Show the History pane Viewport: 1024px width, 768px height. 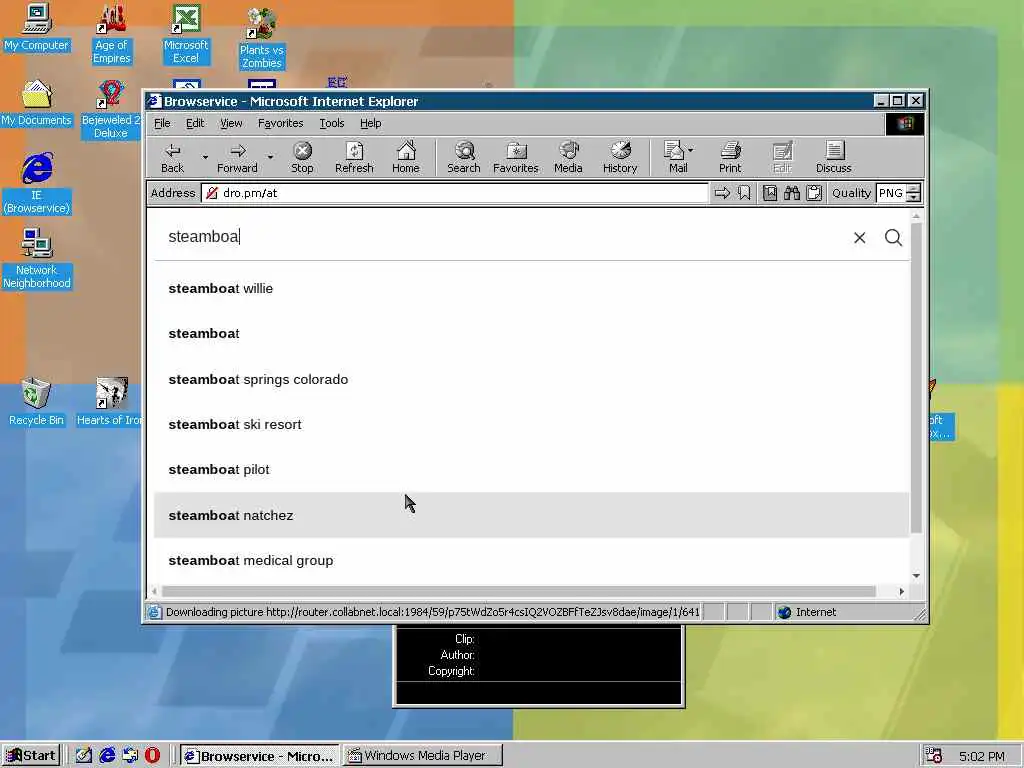[x=620, y=157]
